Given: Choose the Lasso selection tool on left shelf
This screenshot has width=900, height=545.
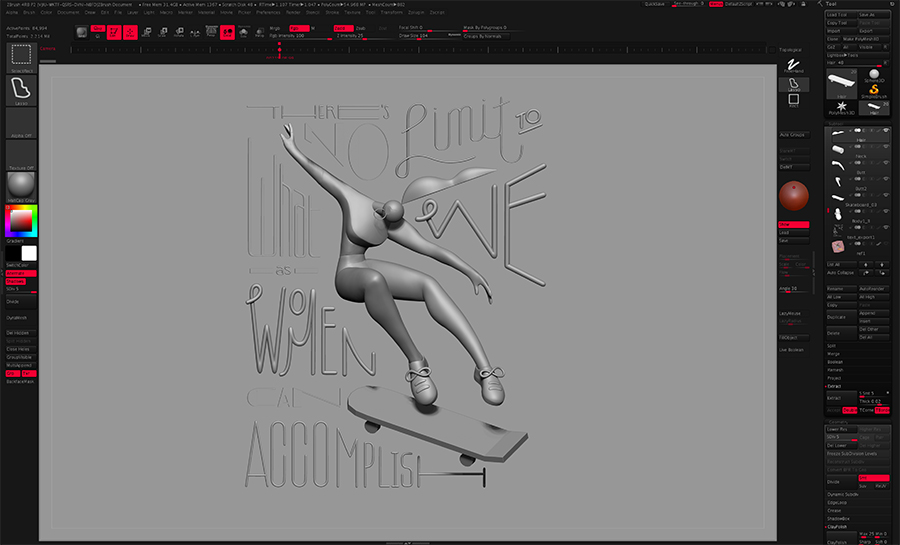Looking at the screenshot, I should [x=21, y=91].
